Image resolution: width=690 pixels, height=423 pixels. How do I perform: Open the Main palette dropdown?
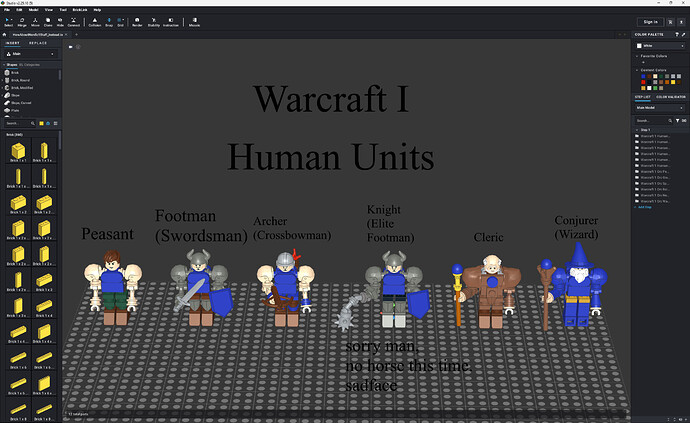pyautogui.click(x=31, y=54)
